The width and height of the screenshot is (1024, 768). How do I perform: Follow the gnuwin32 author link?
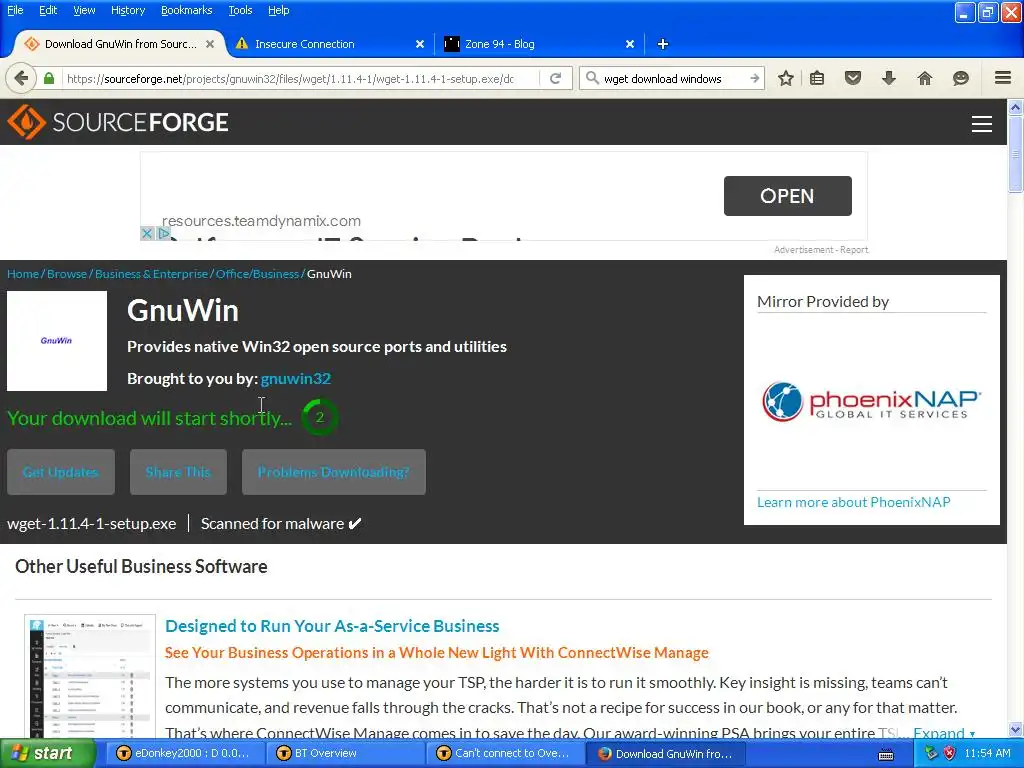(296, 379)
